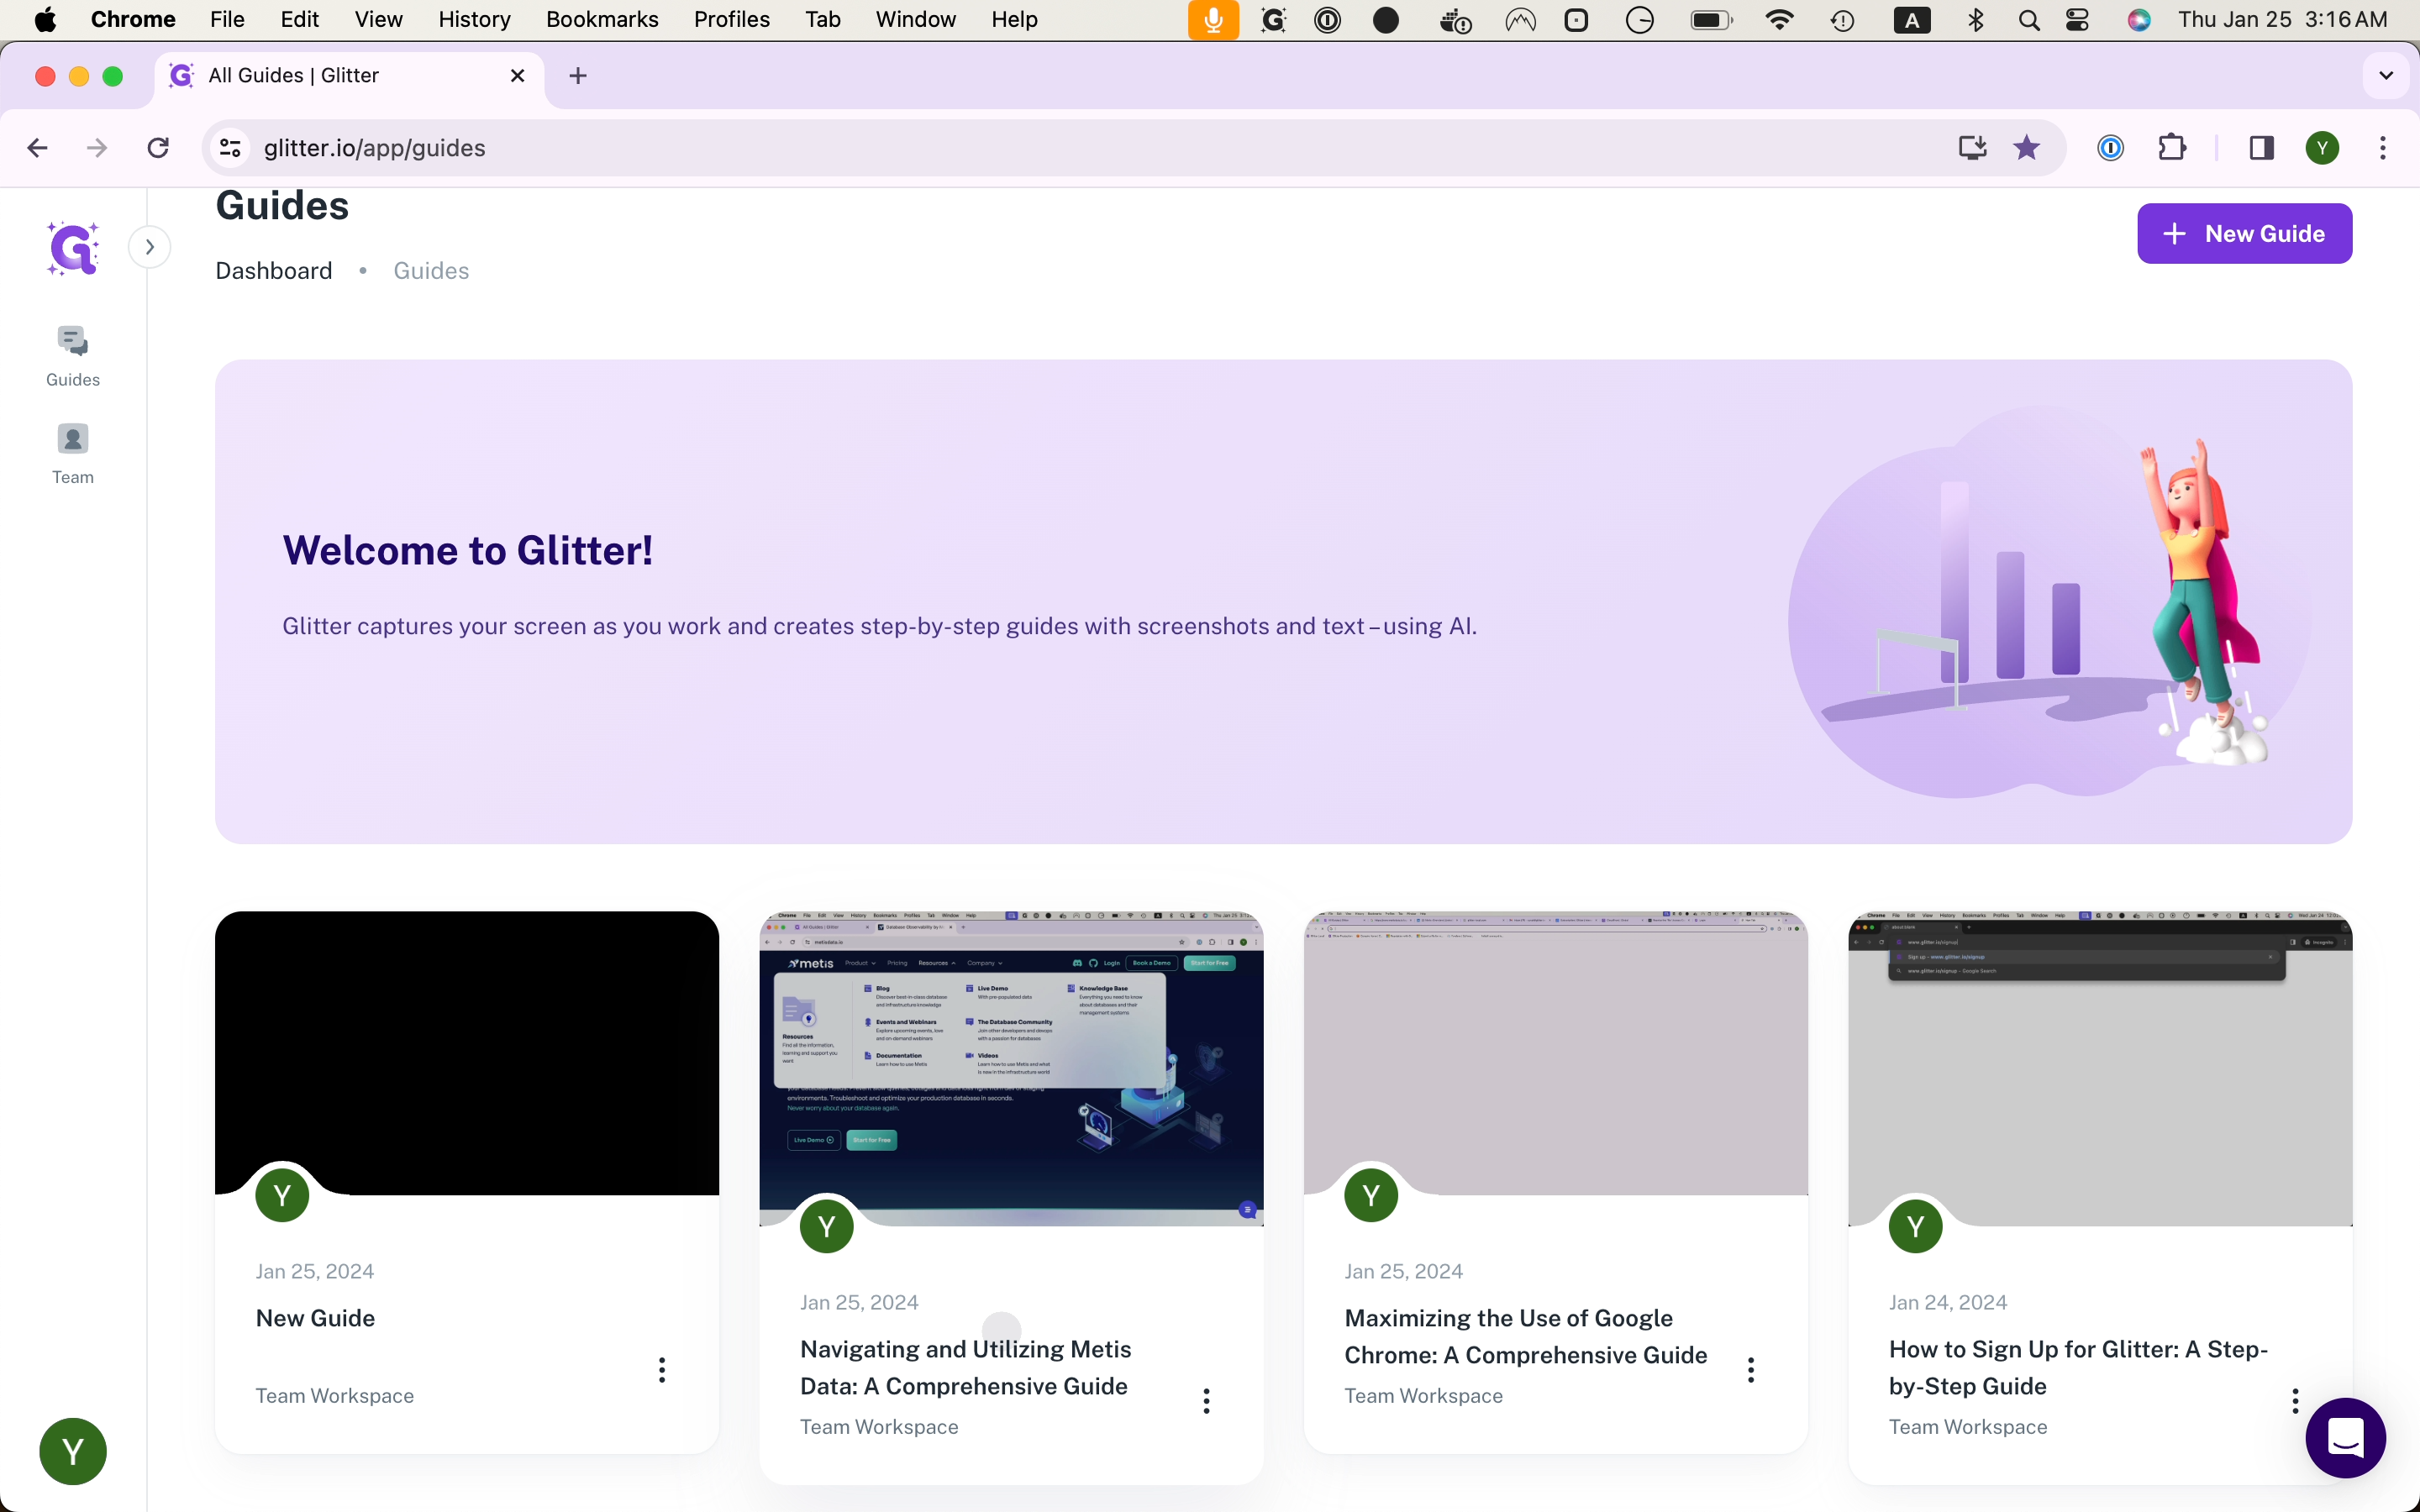
Task: Click author avatar on Google Chrome card
Action: click(1371, 1195)
